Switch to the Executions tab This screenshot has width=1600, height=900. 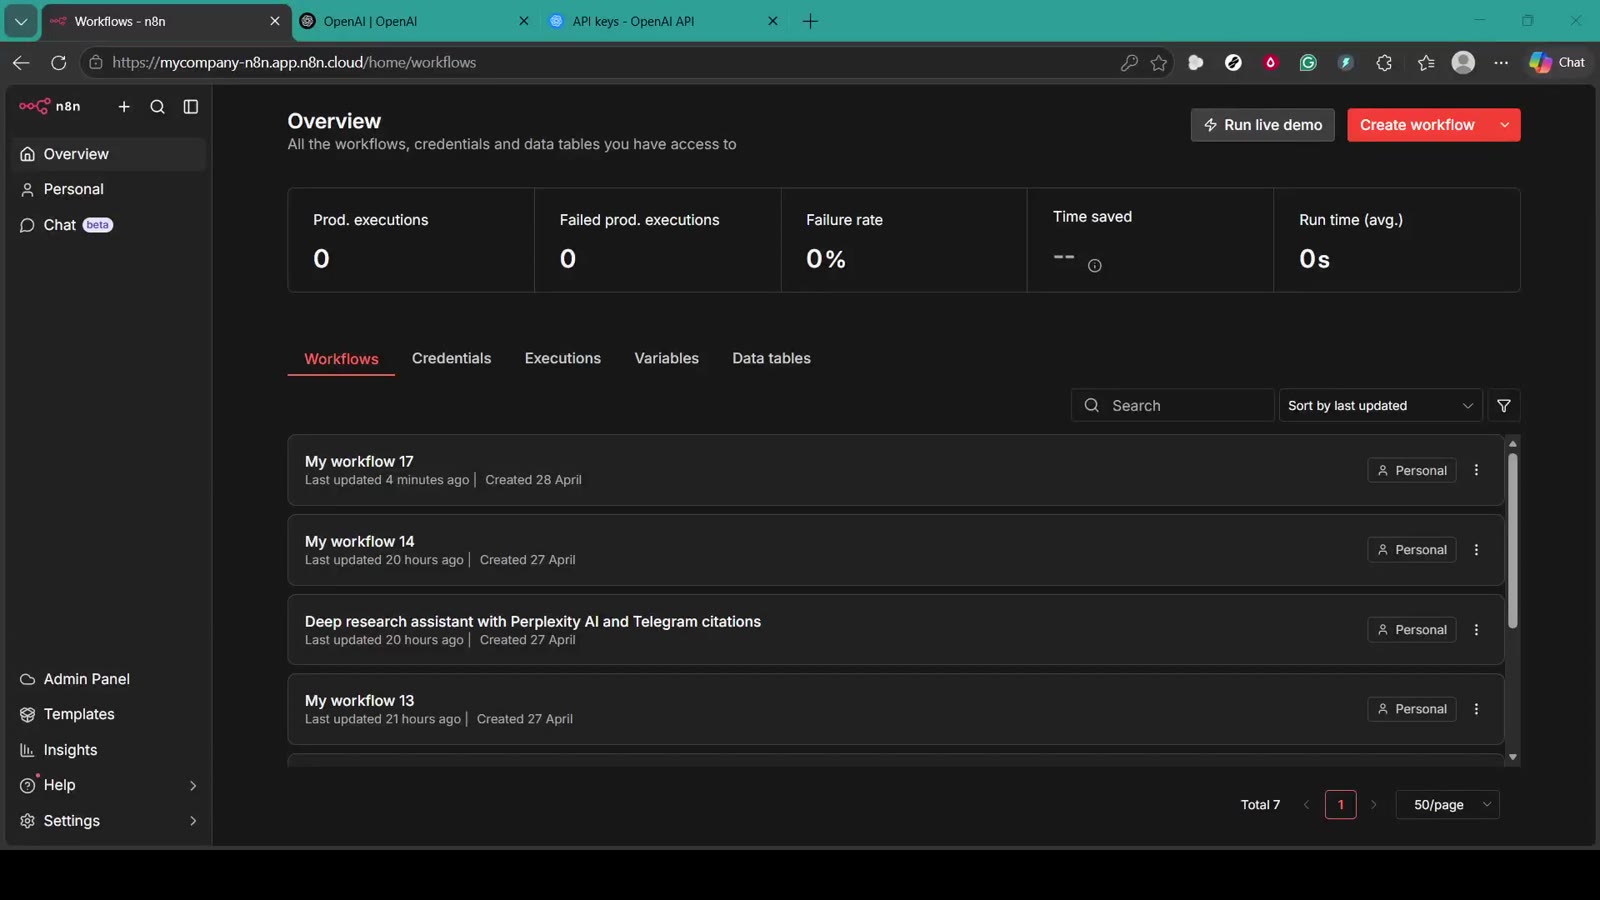(562, 358)
